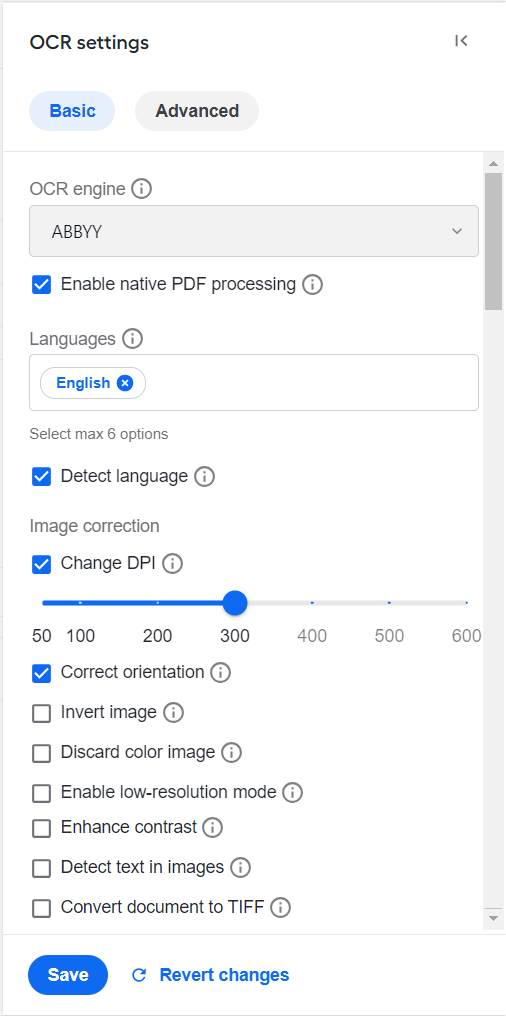Collapse the OCR settings panel icon
Viewport: 506px width, 1016px height.
[x=461, y=41]
